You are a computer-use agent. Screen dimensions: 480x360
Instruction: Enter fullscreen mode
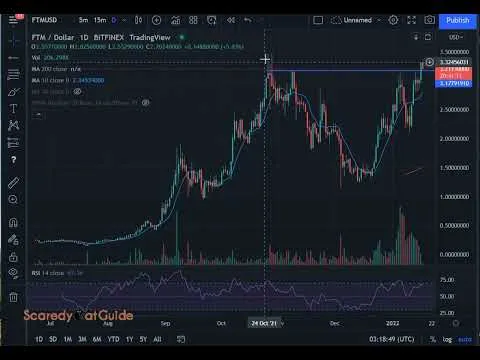411,20
